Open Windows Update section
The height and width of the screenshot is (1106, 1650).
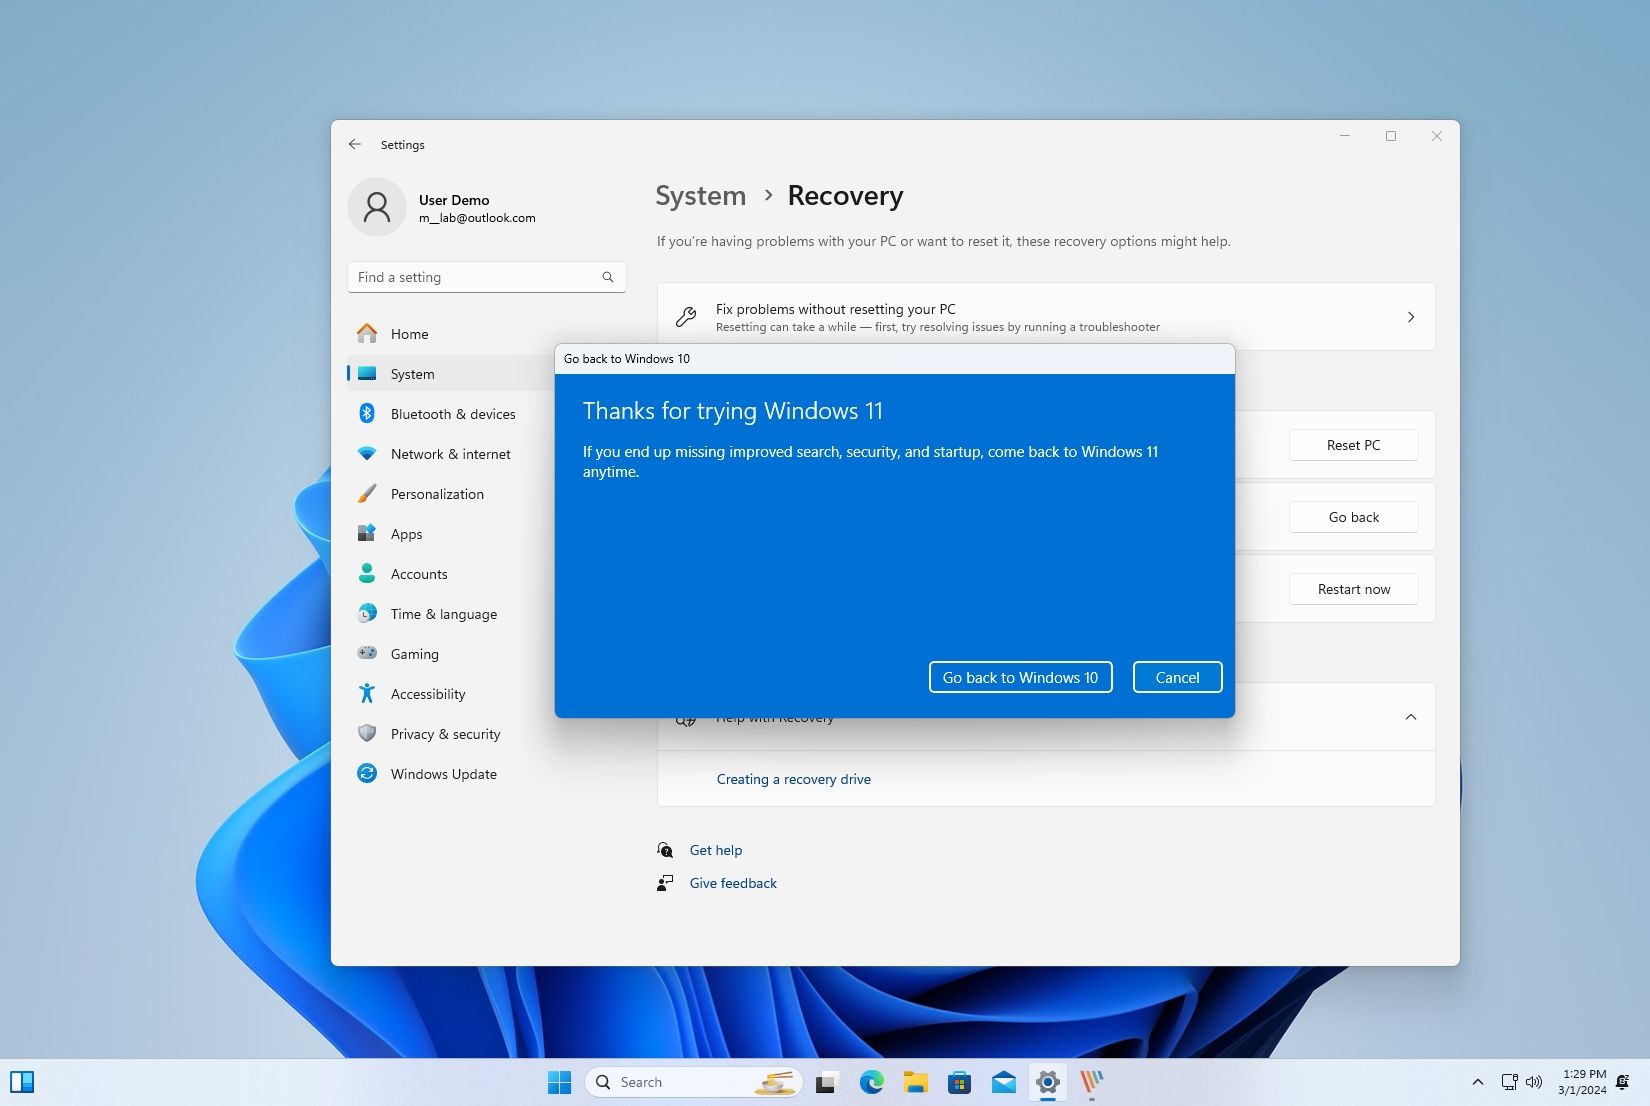443,774
